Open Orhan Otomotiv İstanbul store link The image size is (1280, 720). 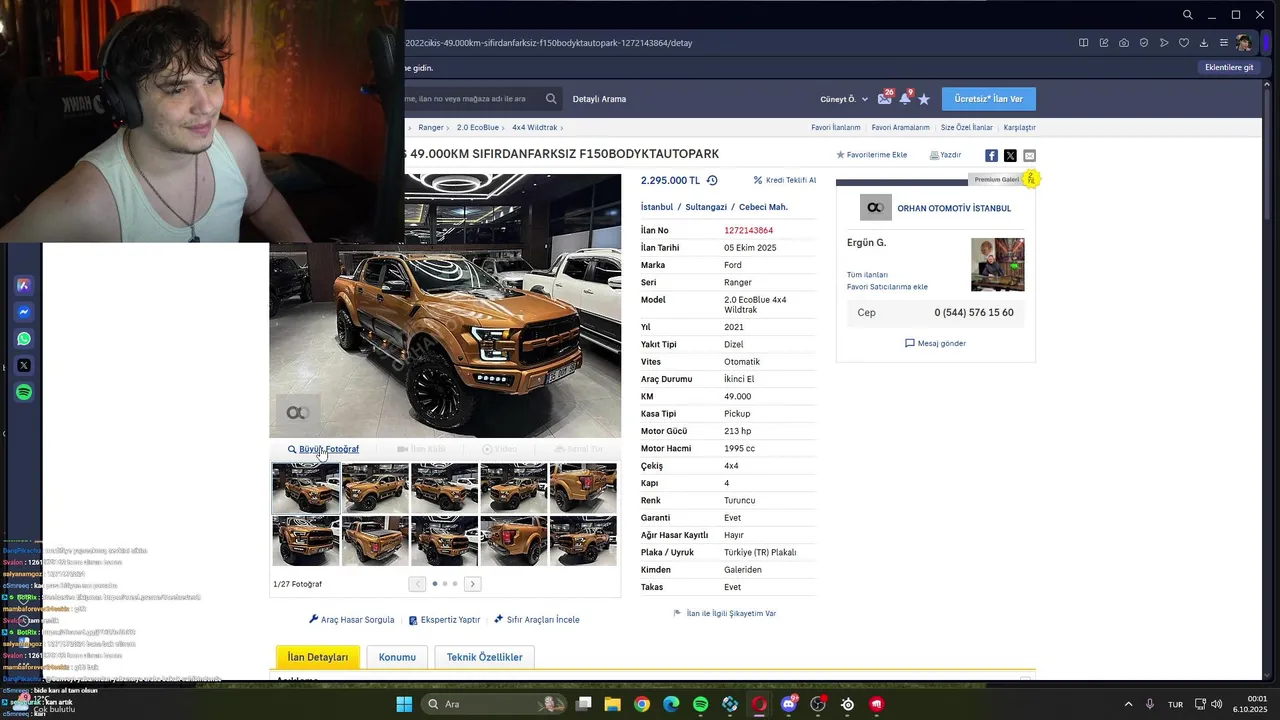954,208
